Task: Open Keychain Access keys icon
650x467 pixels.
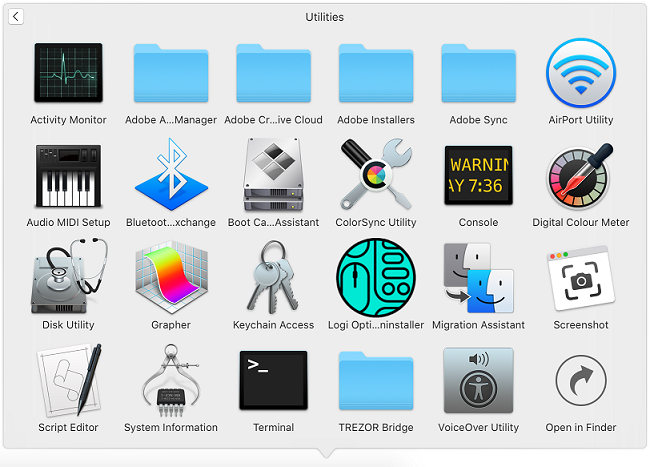Action: click(x=272, y=277)
